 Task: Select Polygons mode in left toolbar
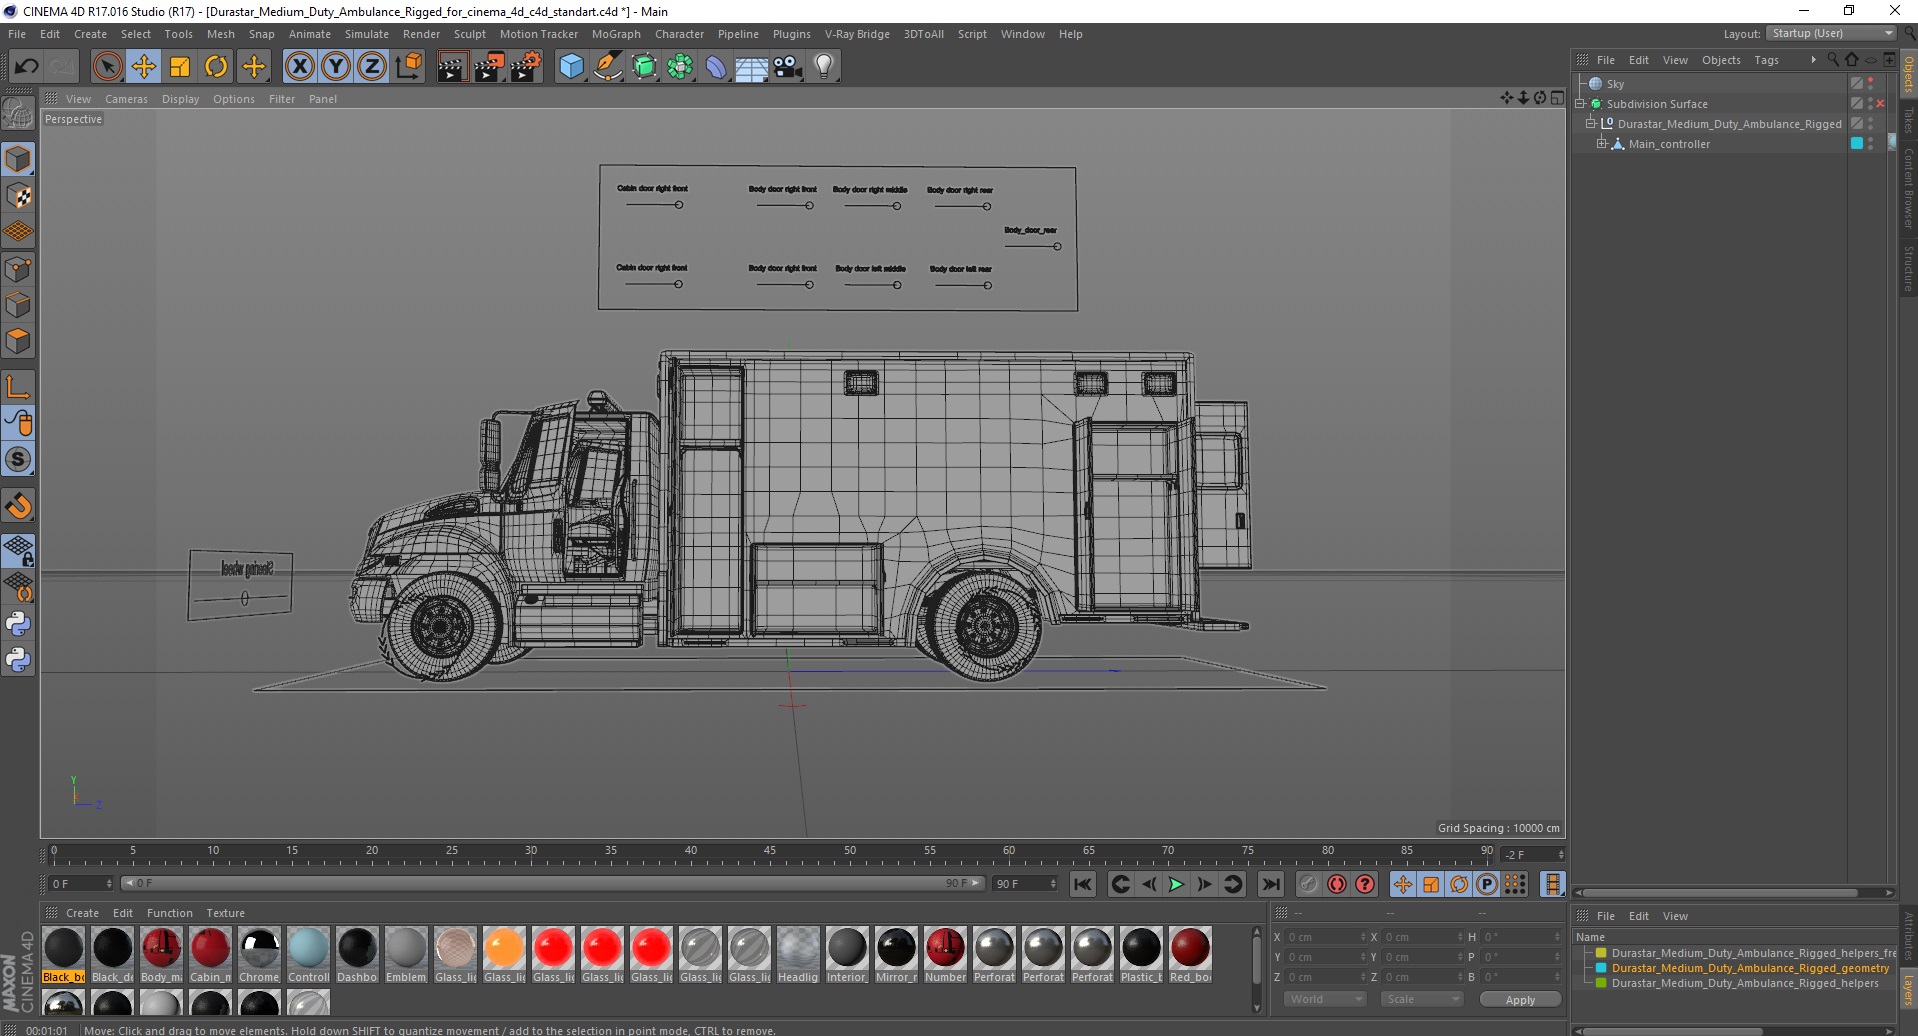tap(19, 341)
